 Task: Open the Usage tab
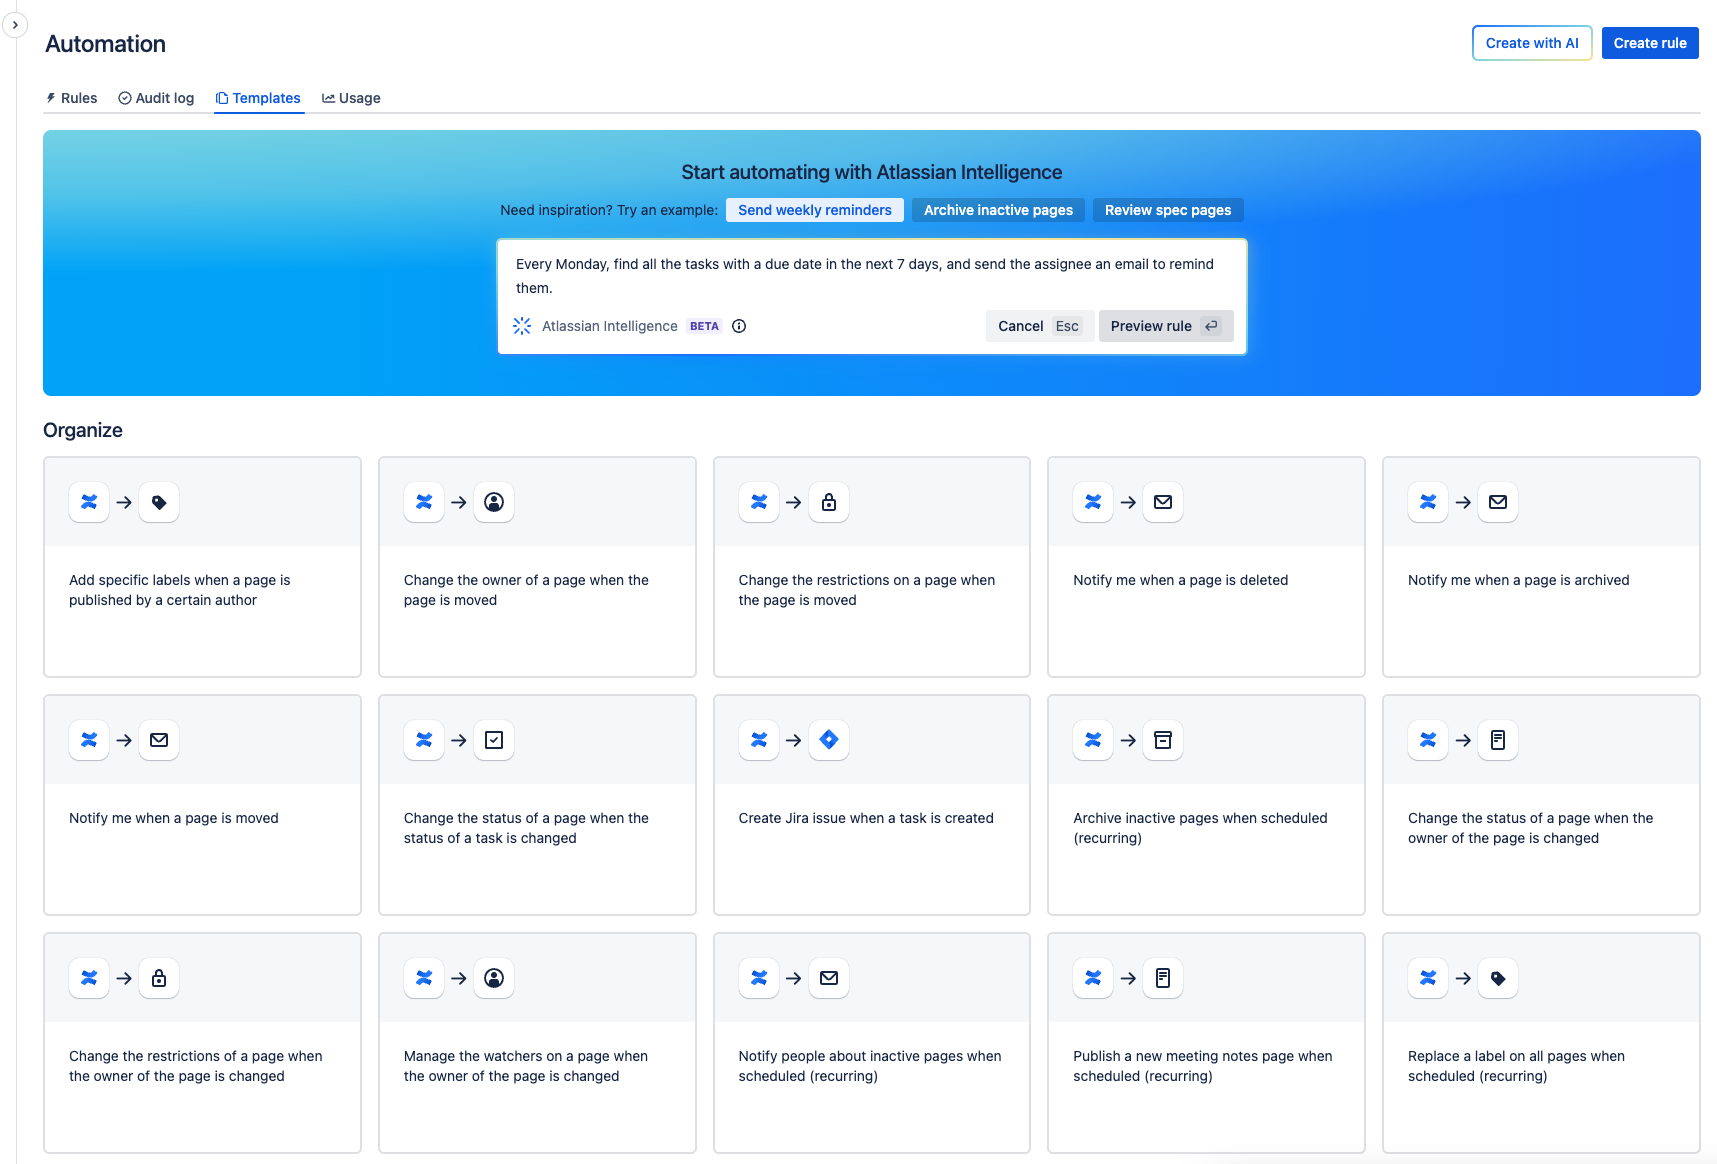tap(351, 98)
